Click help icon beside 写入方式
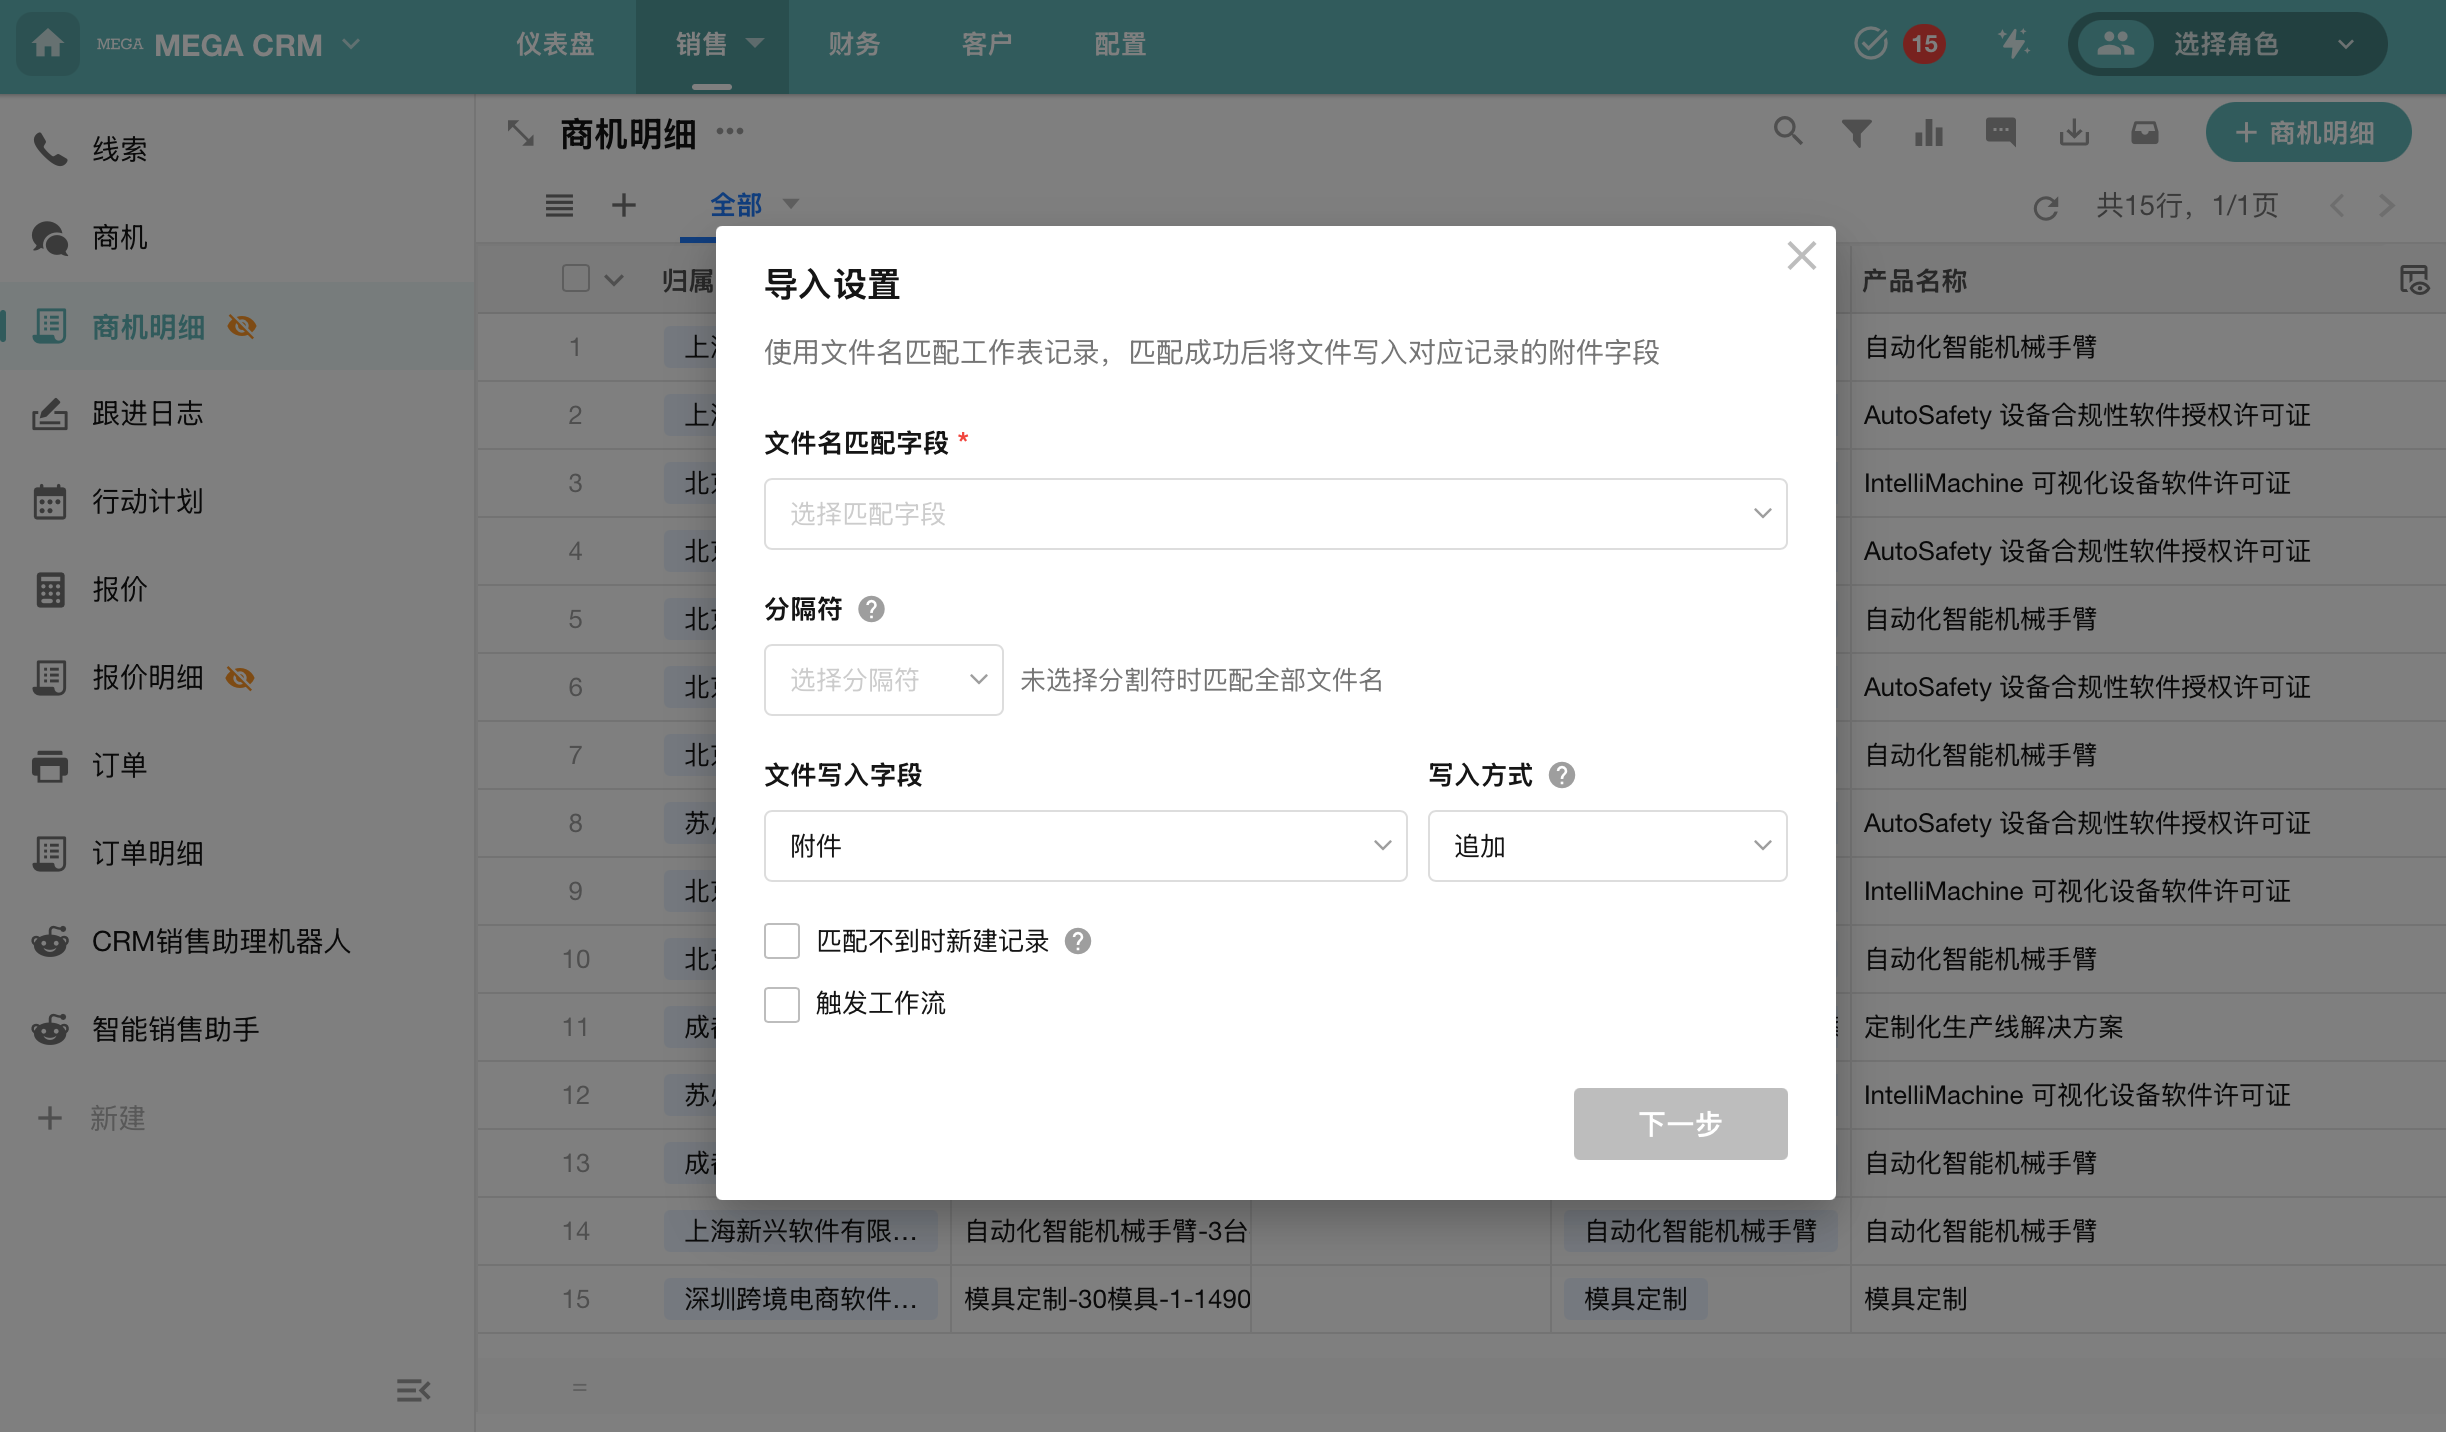 click(1561, 775)
